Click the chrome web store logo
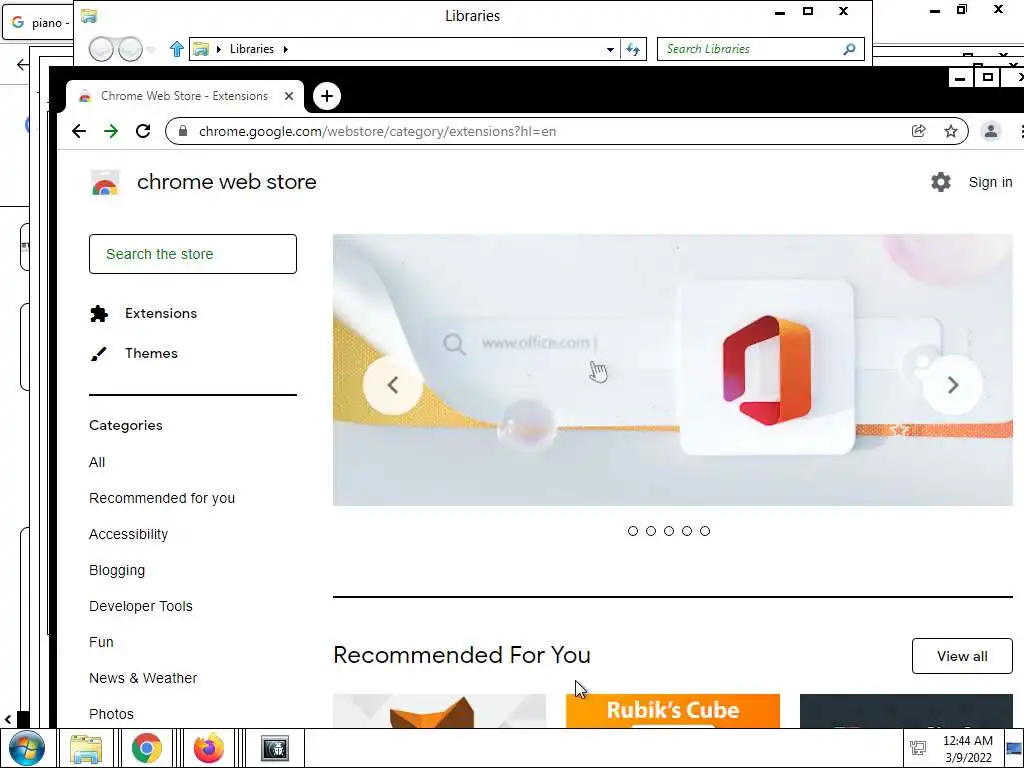This screenshot has height=768, width=1024. (x=105, y=184)
